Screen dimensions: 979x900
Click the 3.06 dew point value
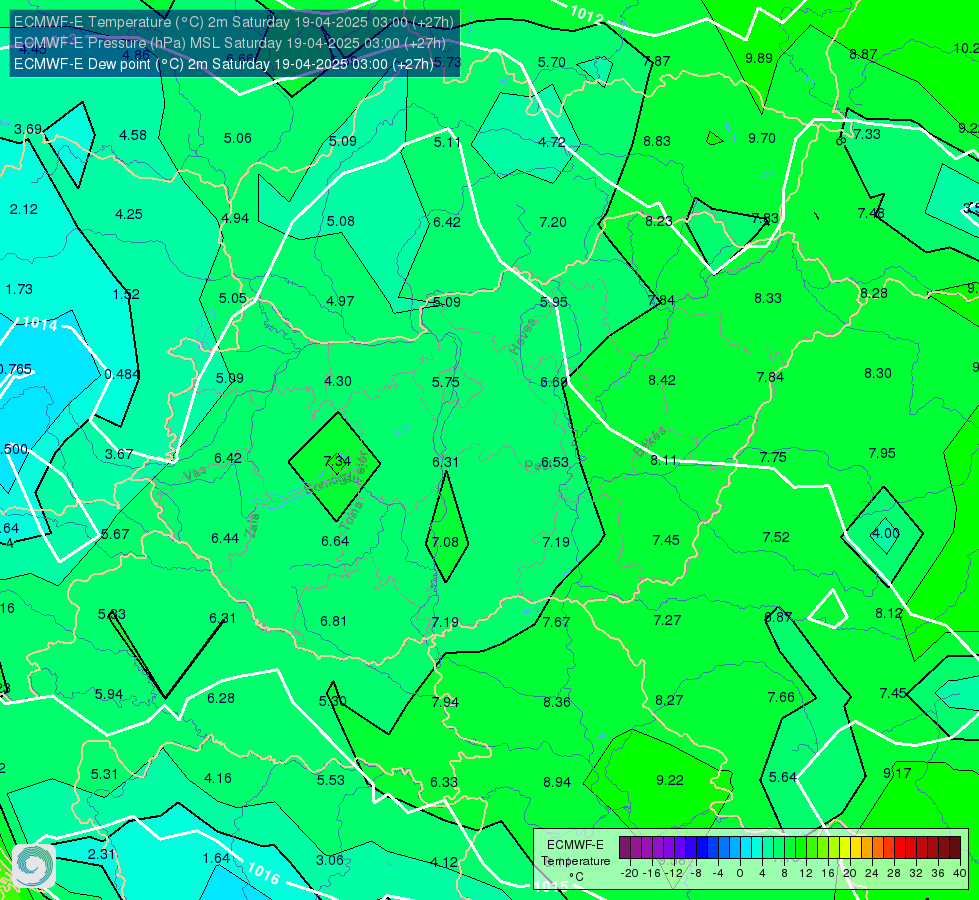[330, 860]
